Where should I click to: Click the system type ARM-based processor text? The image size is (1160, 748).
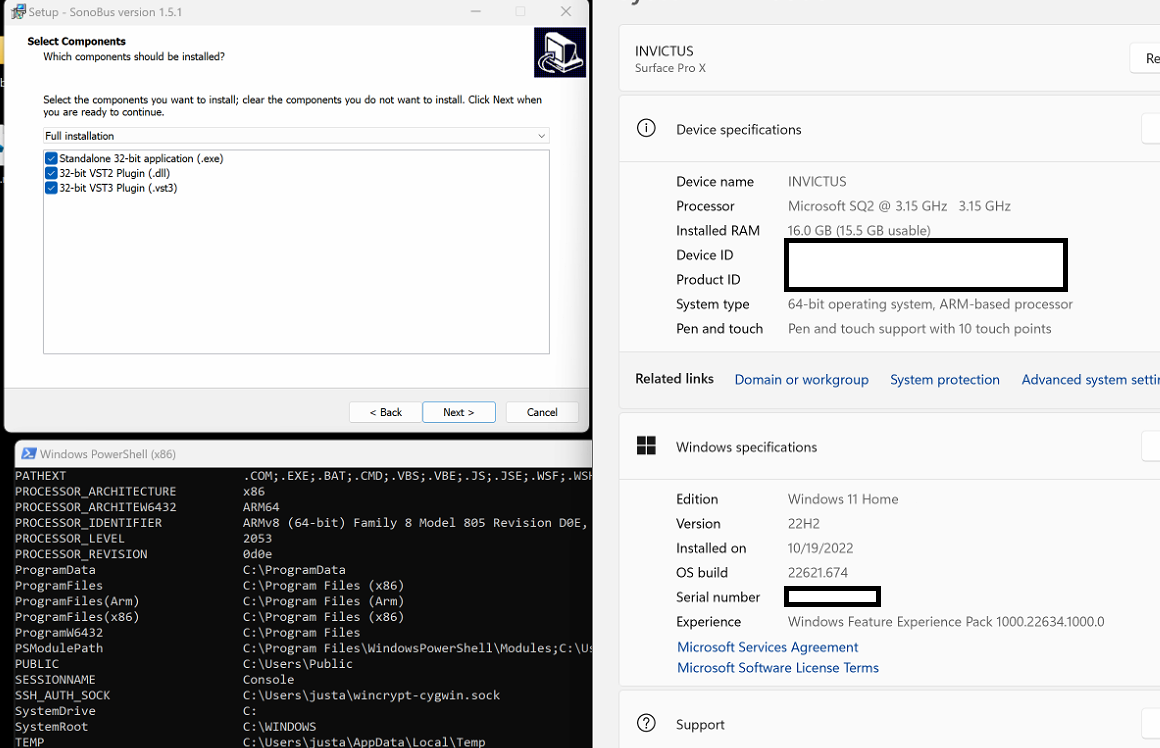pos(930,304)
